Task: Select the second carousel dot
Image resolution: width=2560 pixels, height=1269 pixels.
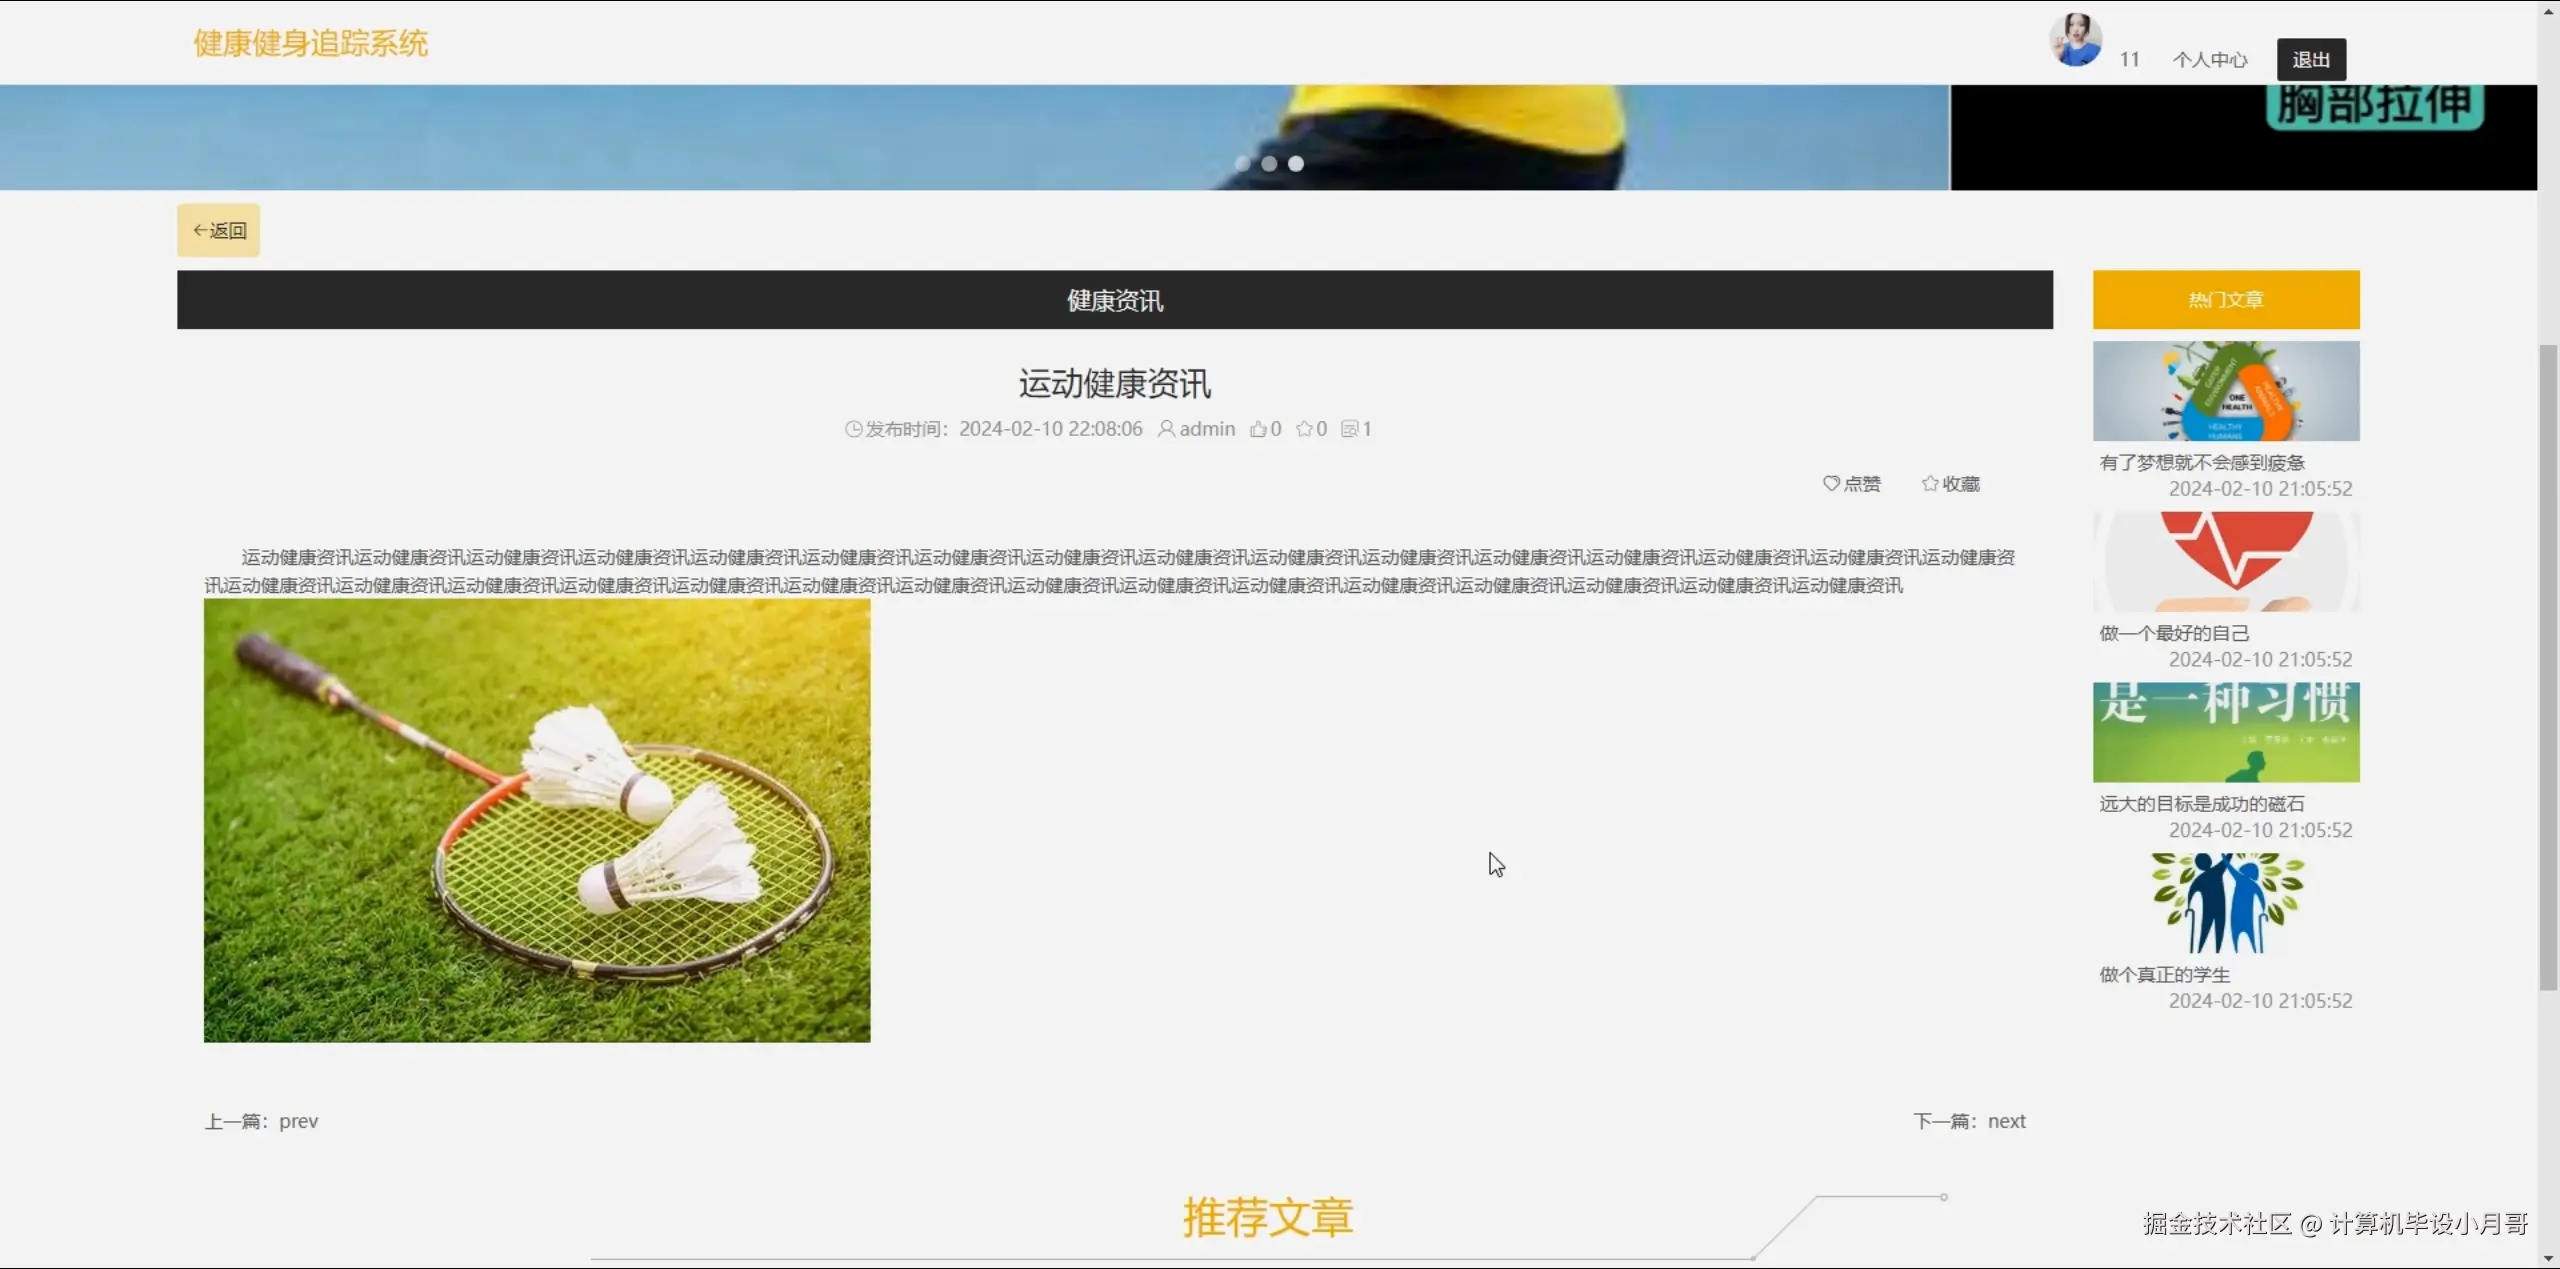Action: pyautogui.click(x=1269, y=163)
